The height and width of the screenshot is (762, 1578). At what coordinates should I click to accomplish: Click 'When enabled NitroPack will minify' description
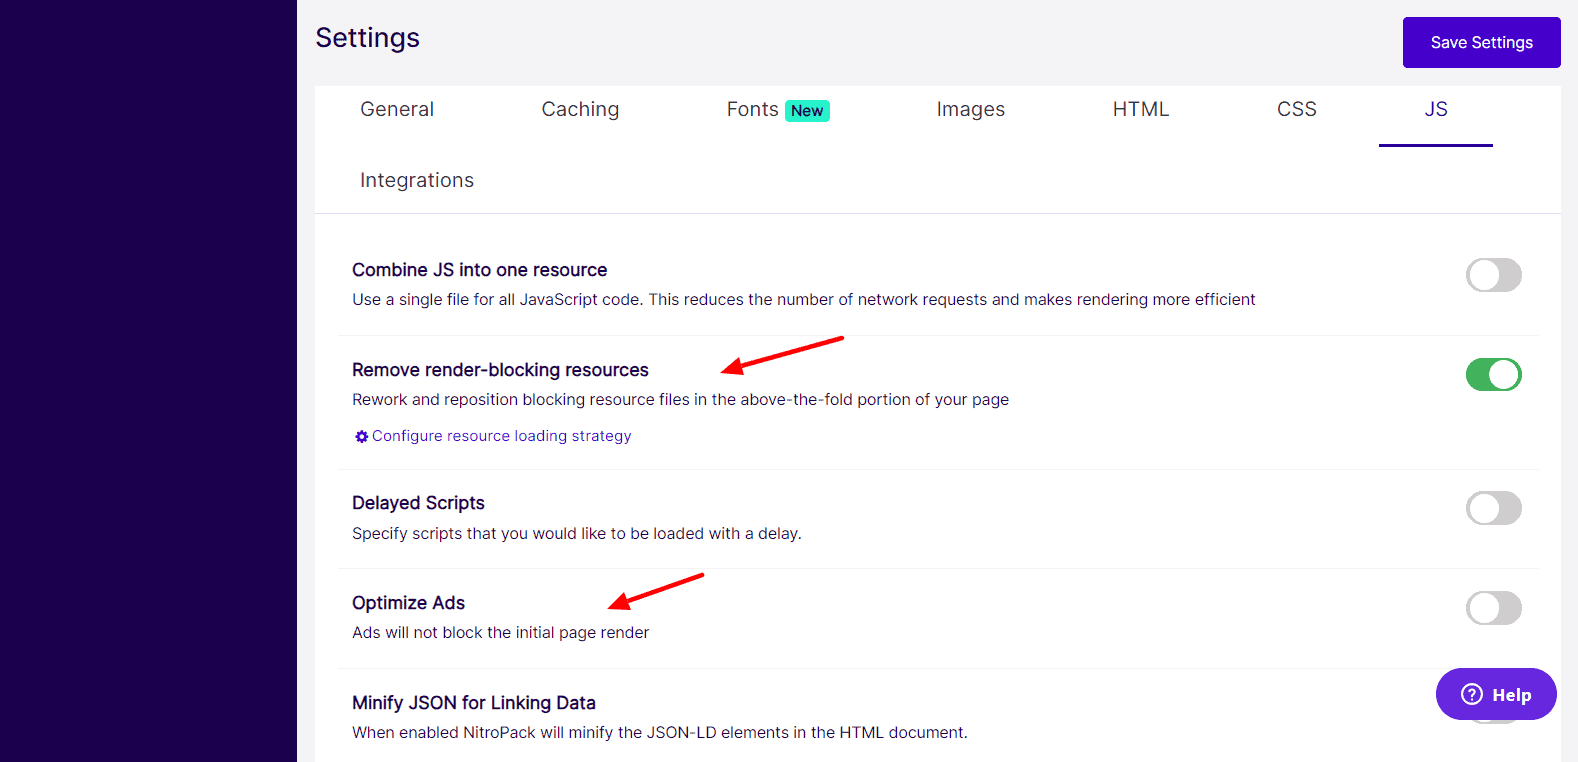pos(660,733)
